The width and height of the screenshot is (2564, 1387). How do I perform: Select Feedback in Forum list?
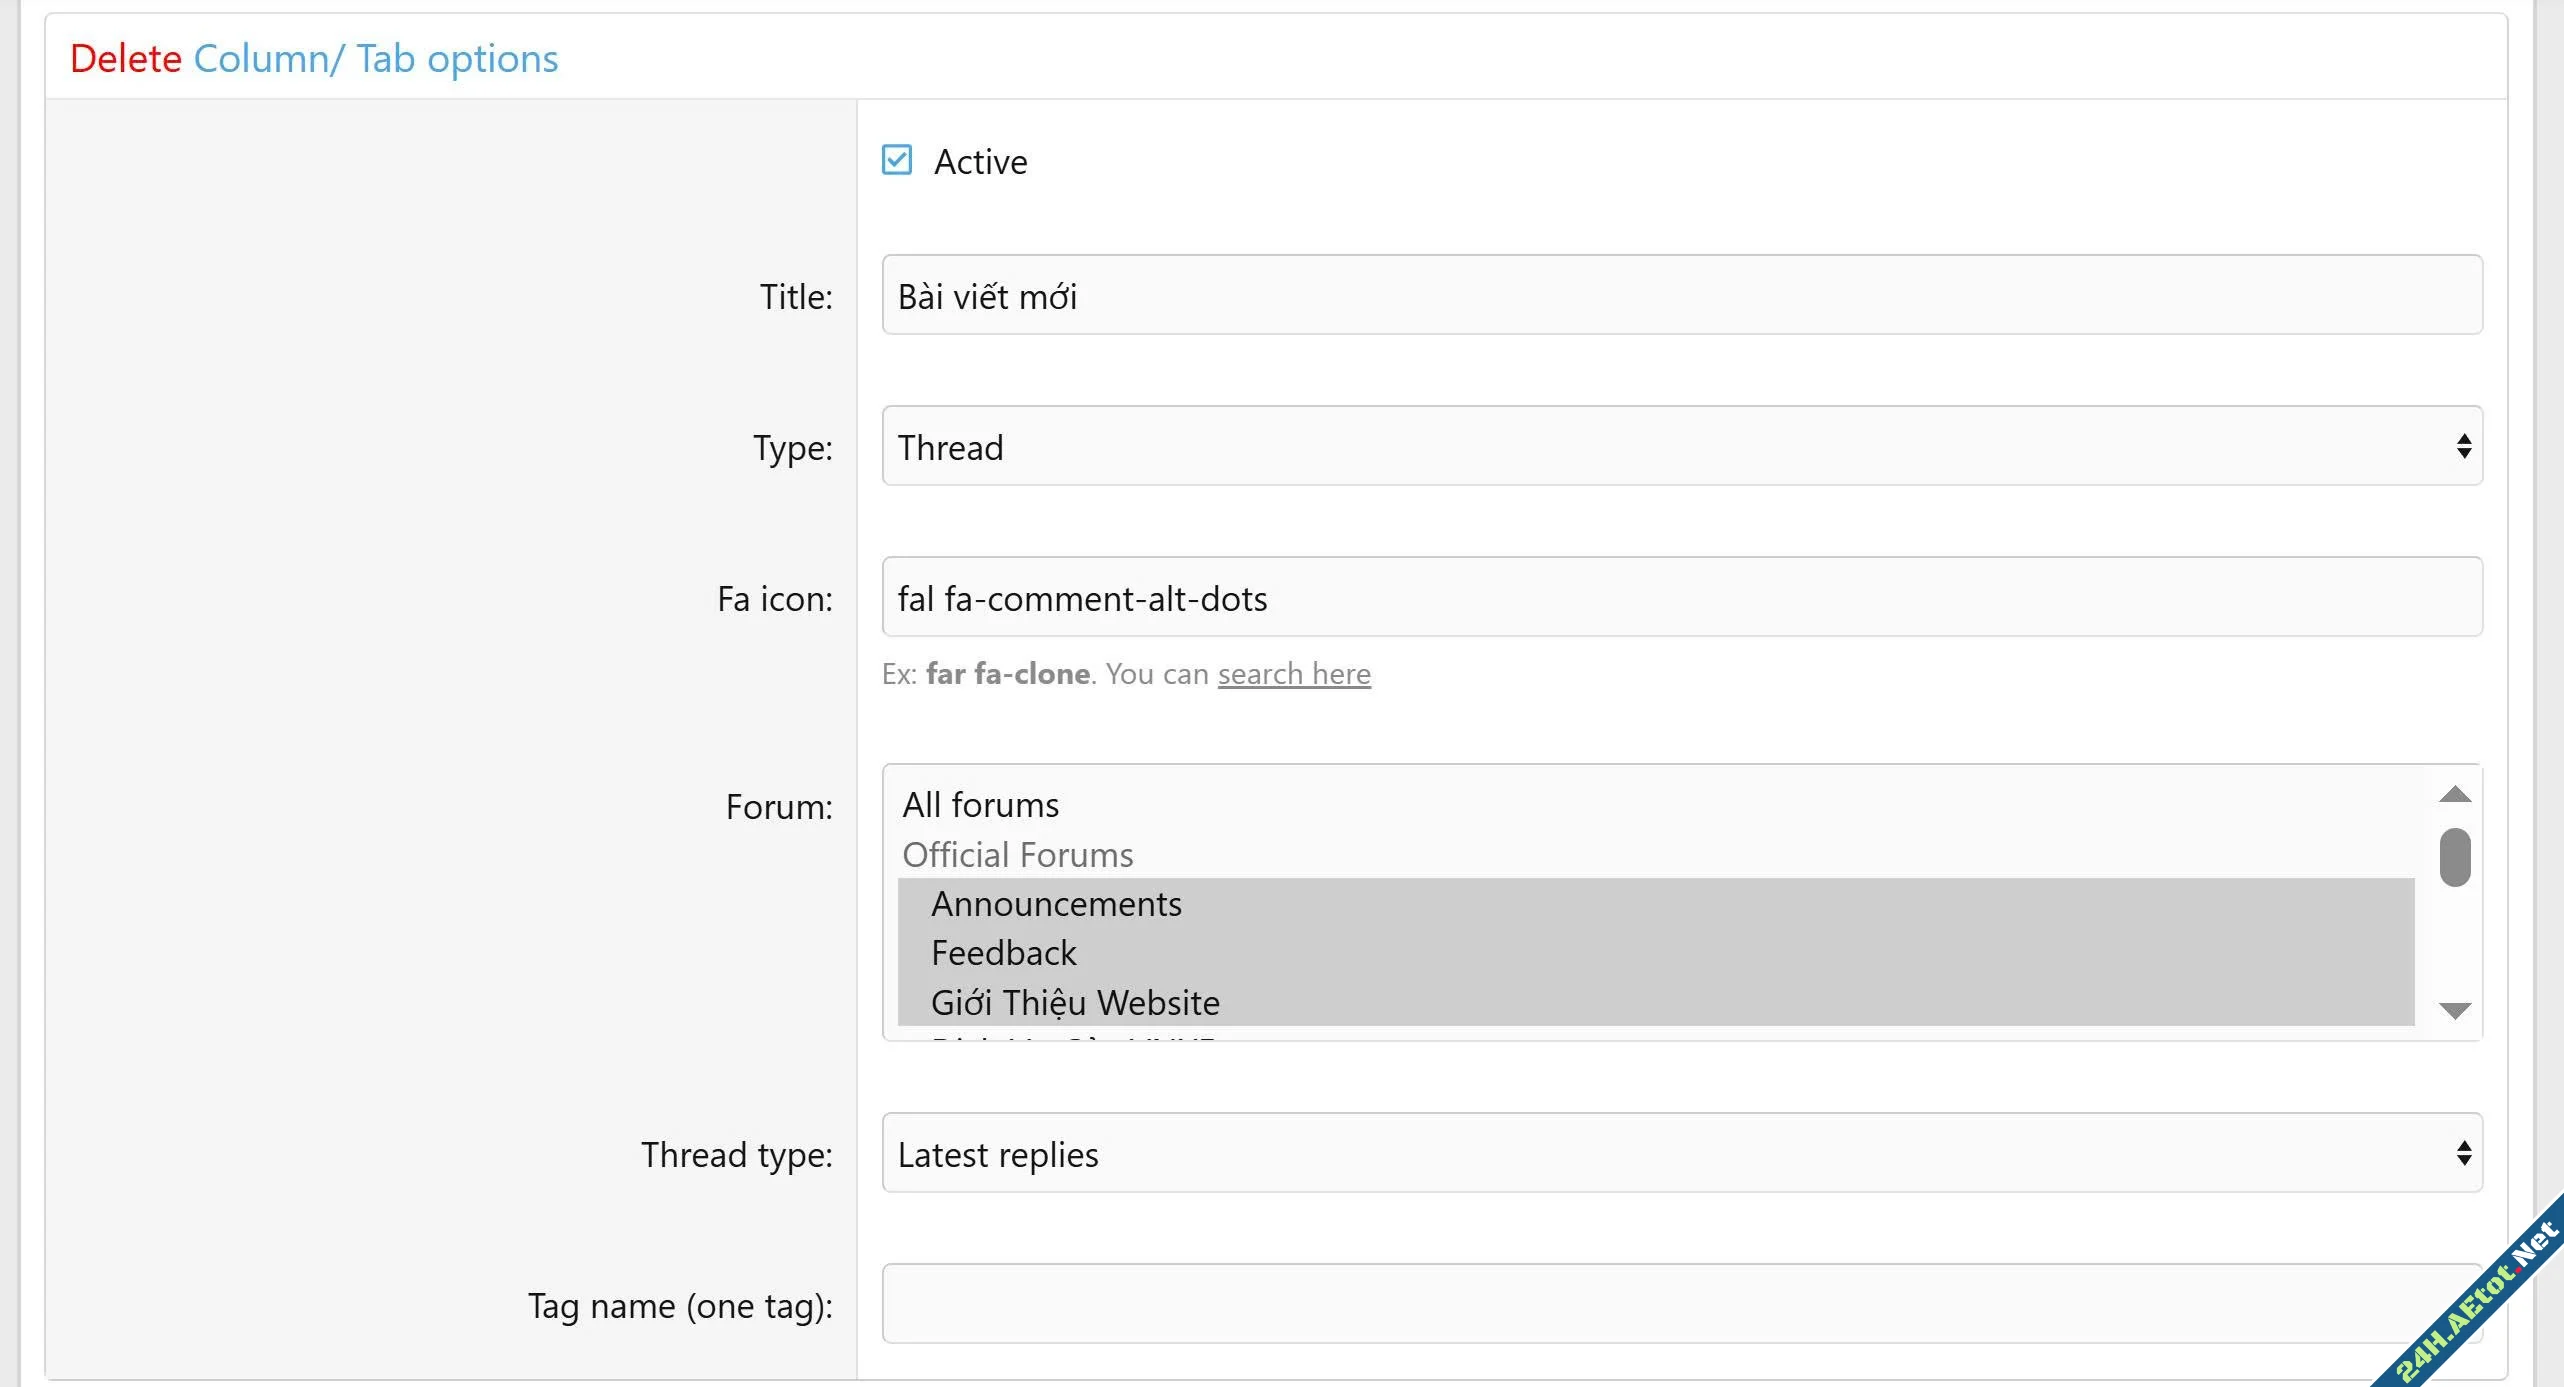click(x=1003, y=953)
